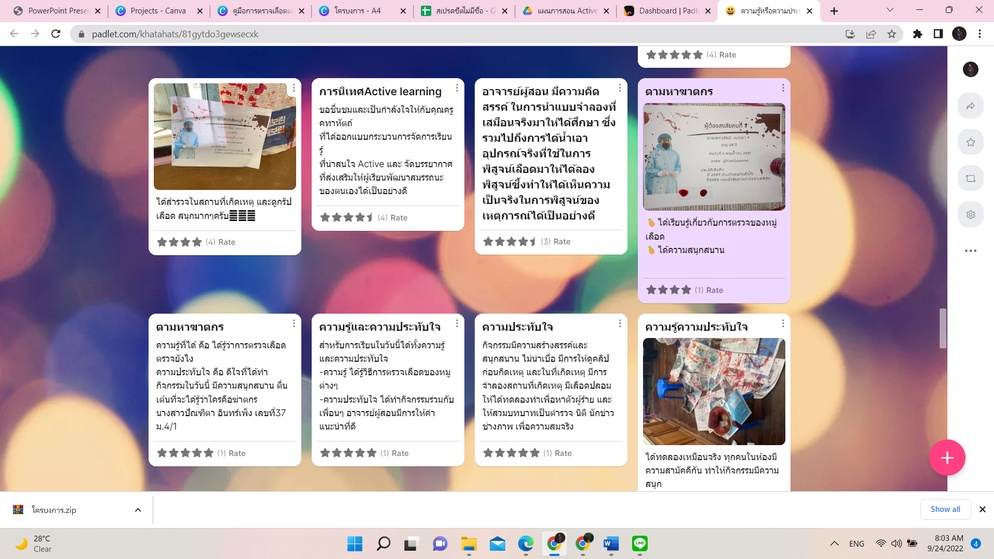Open a new browser tab

[x=834, y=11]
